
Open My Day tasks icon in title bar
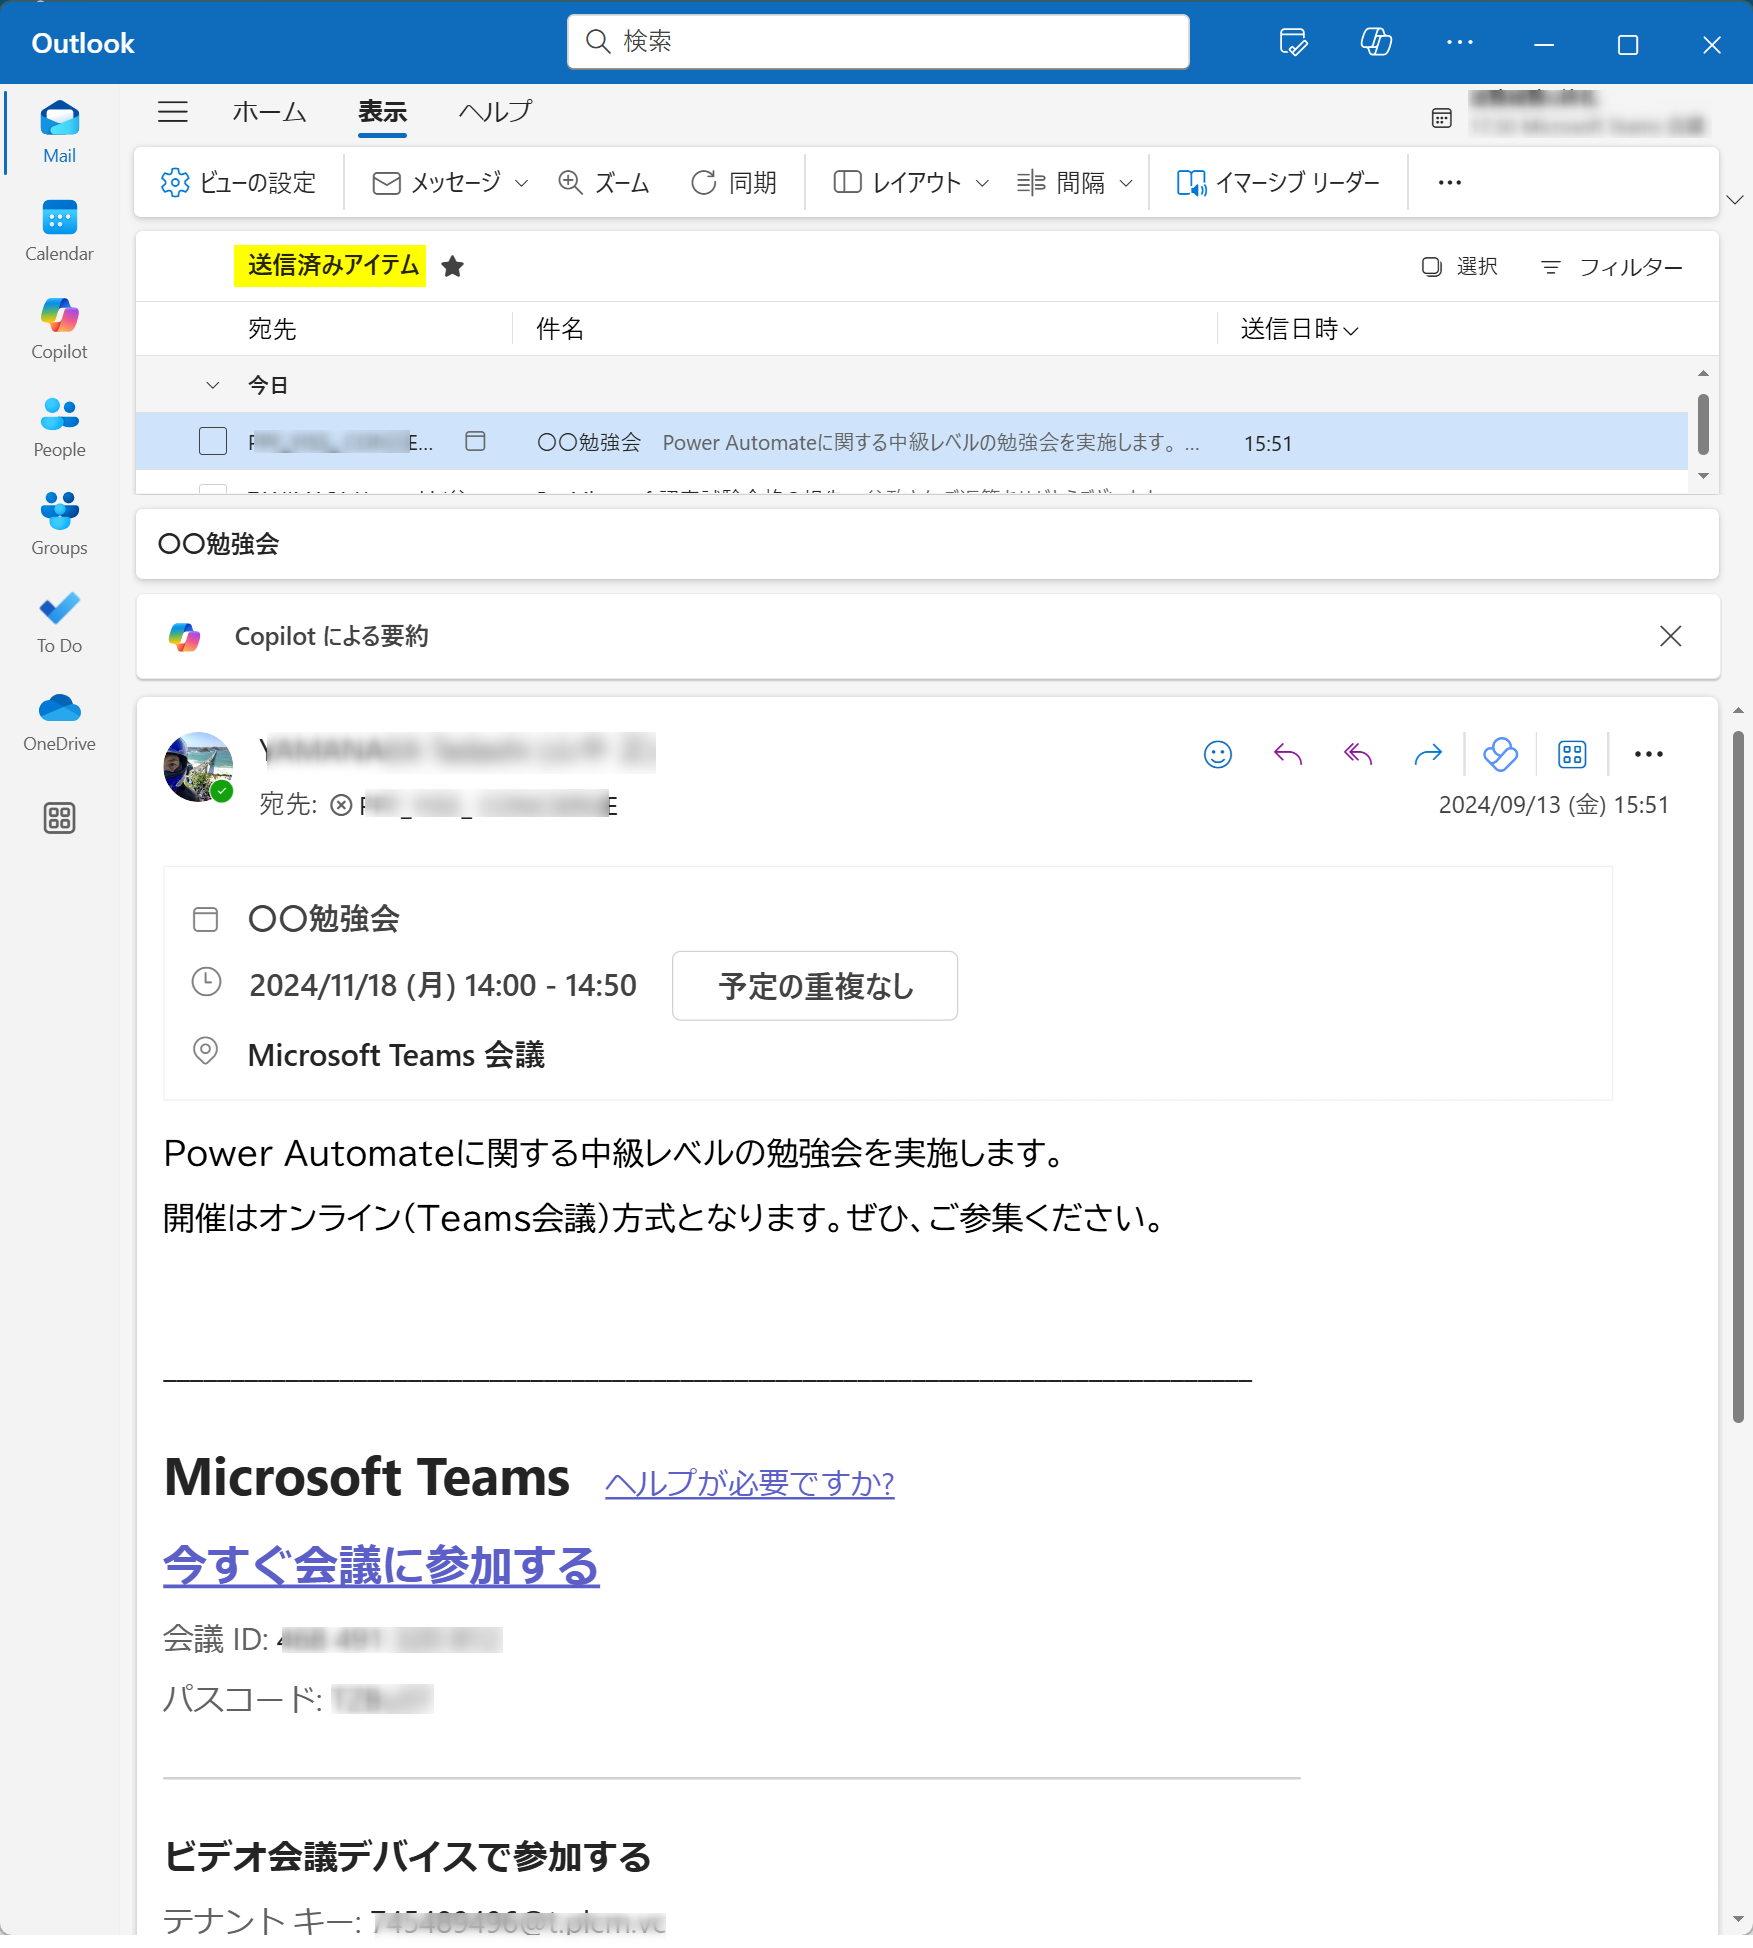pos(1293,43)
